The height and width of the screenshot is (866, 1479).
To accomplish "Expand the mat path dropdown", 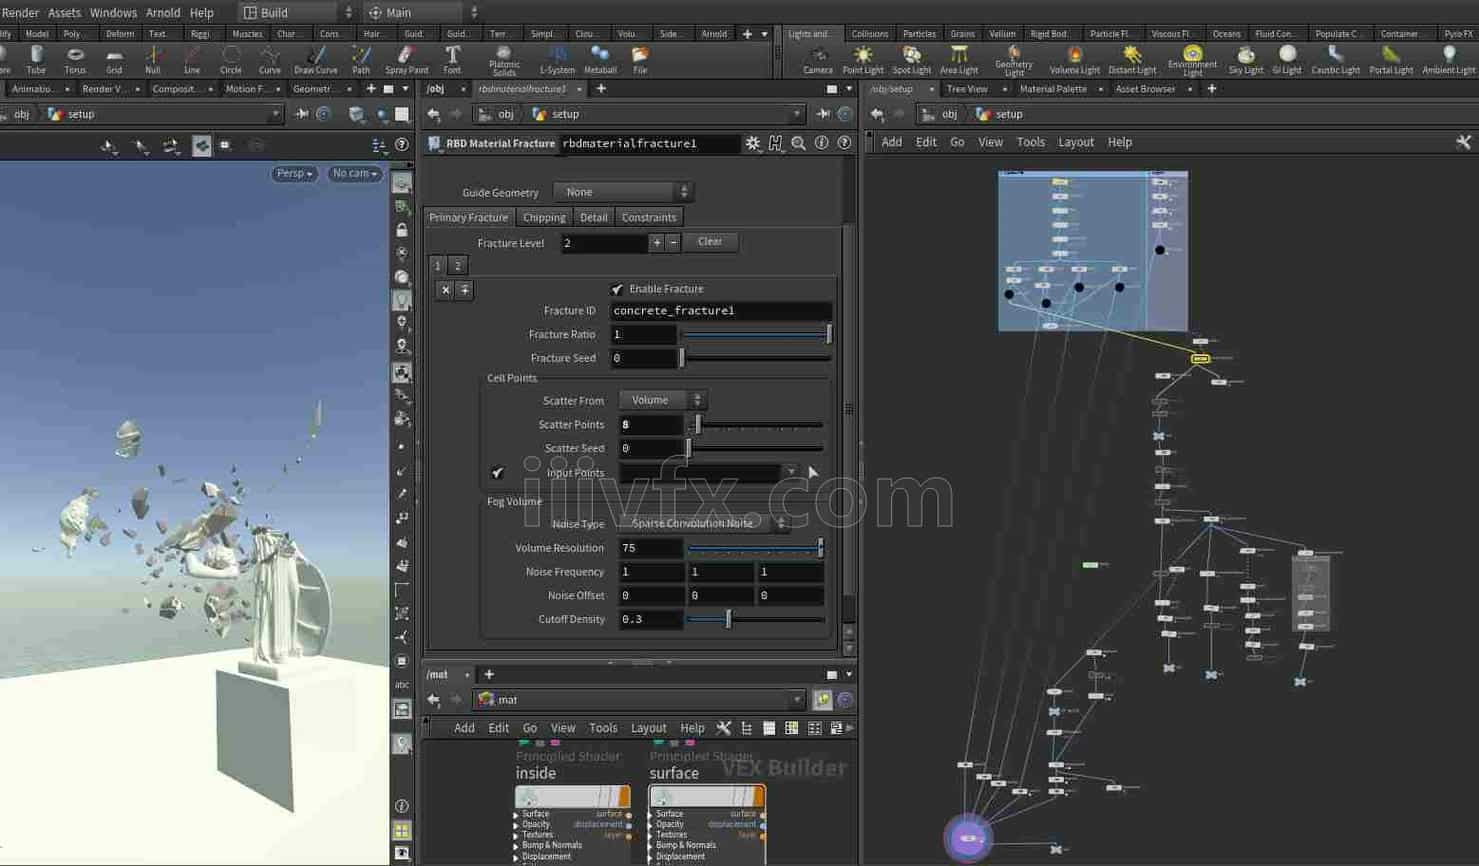I will pyautogui.click(x=797, y=700).
